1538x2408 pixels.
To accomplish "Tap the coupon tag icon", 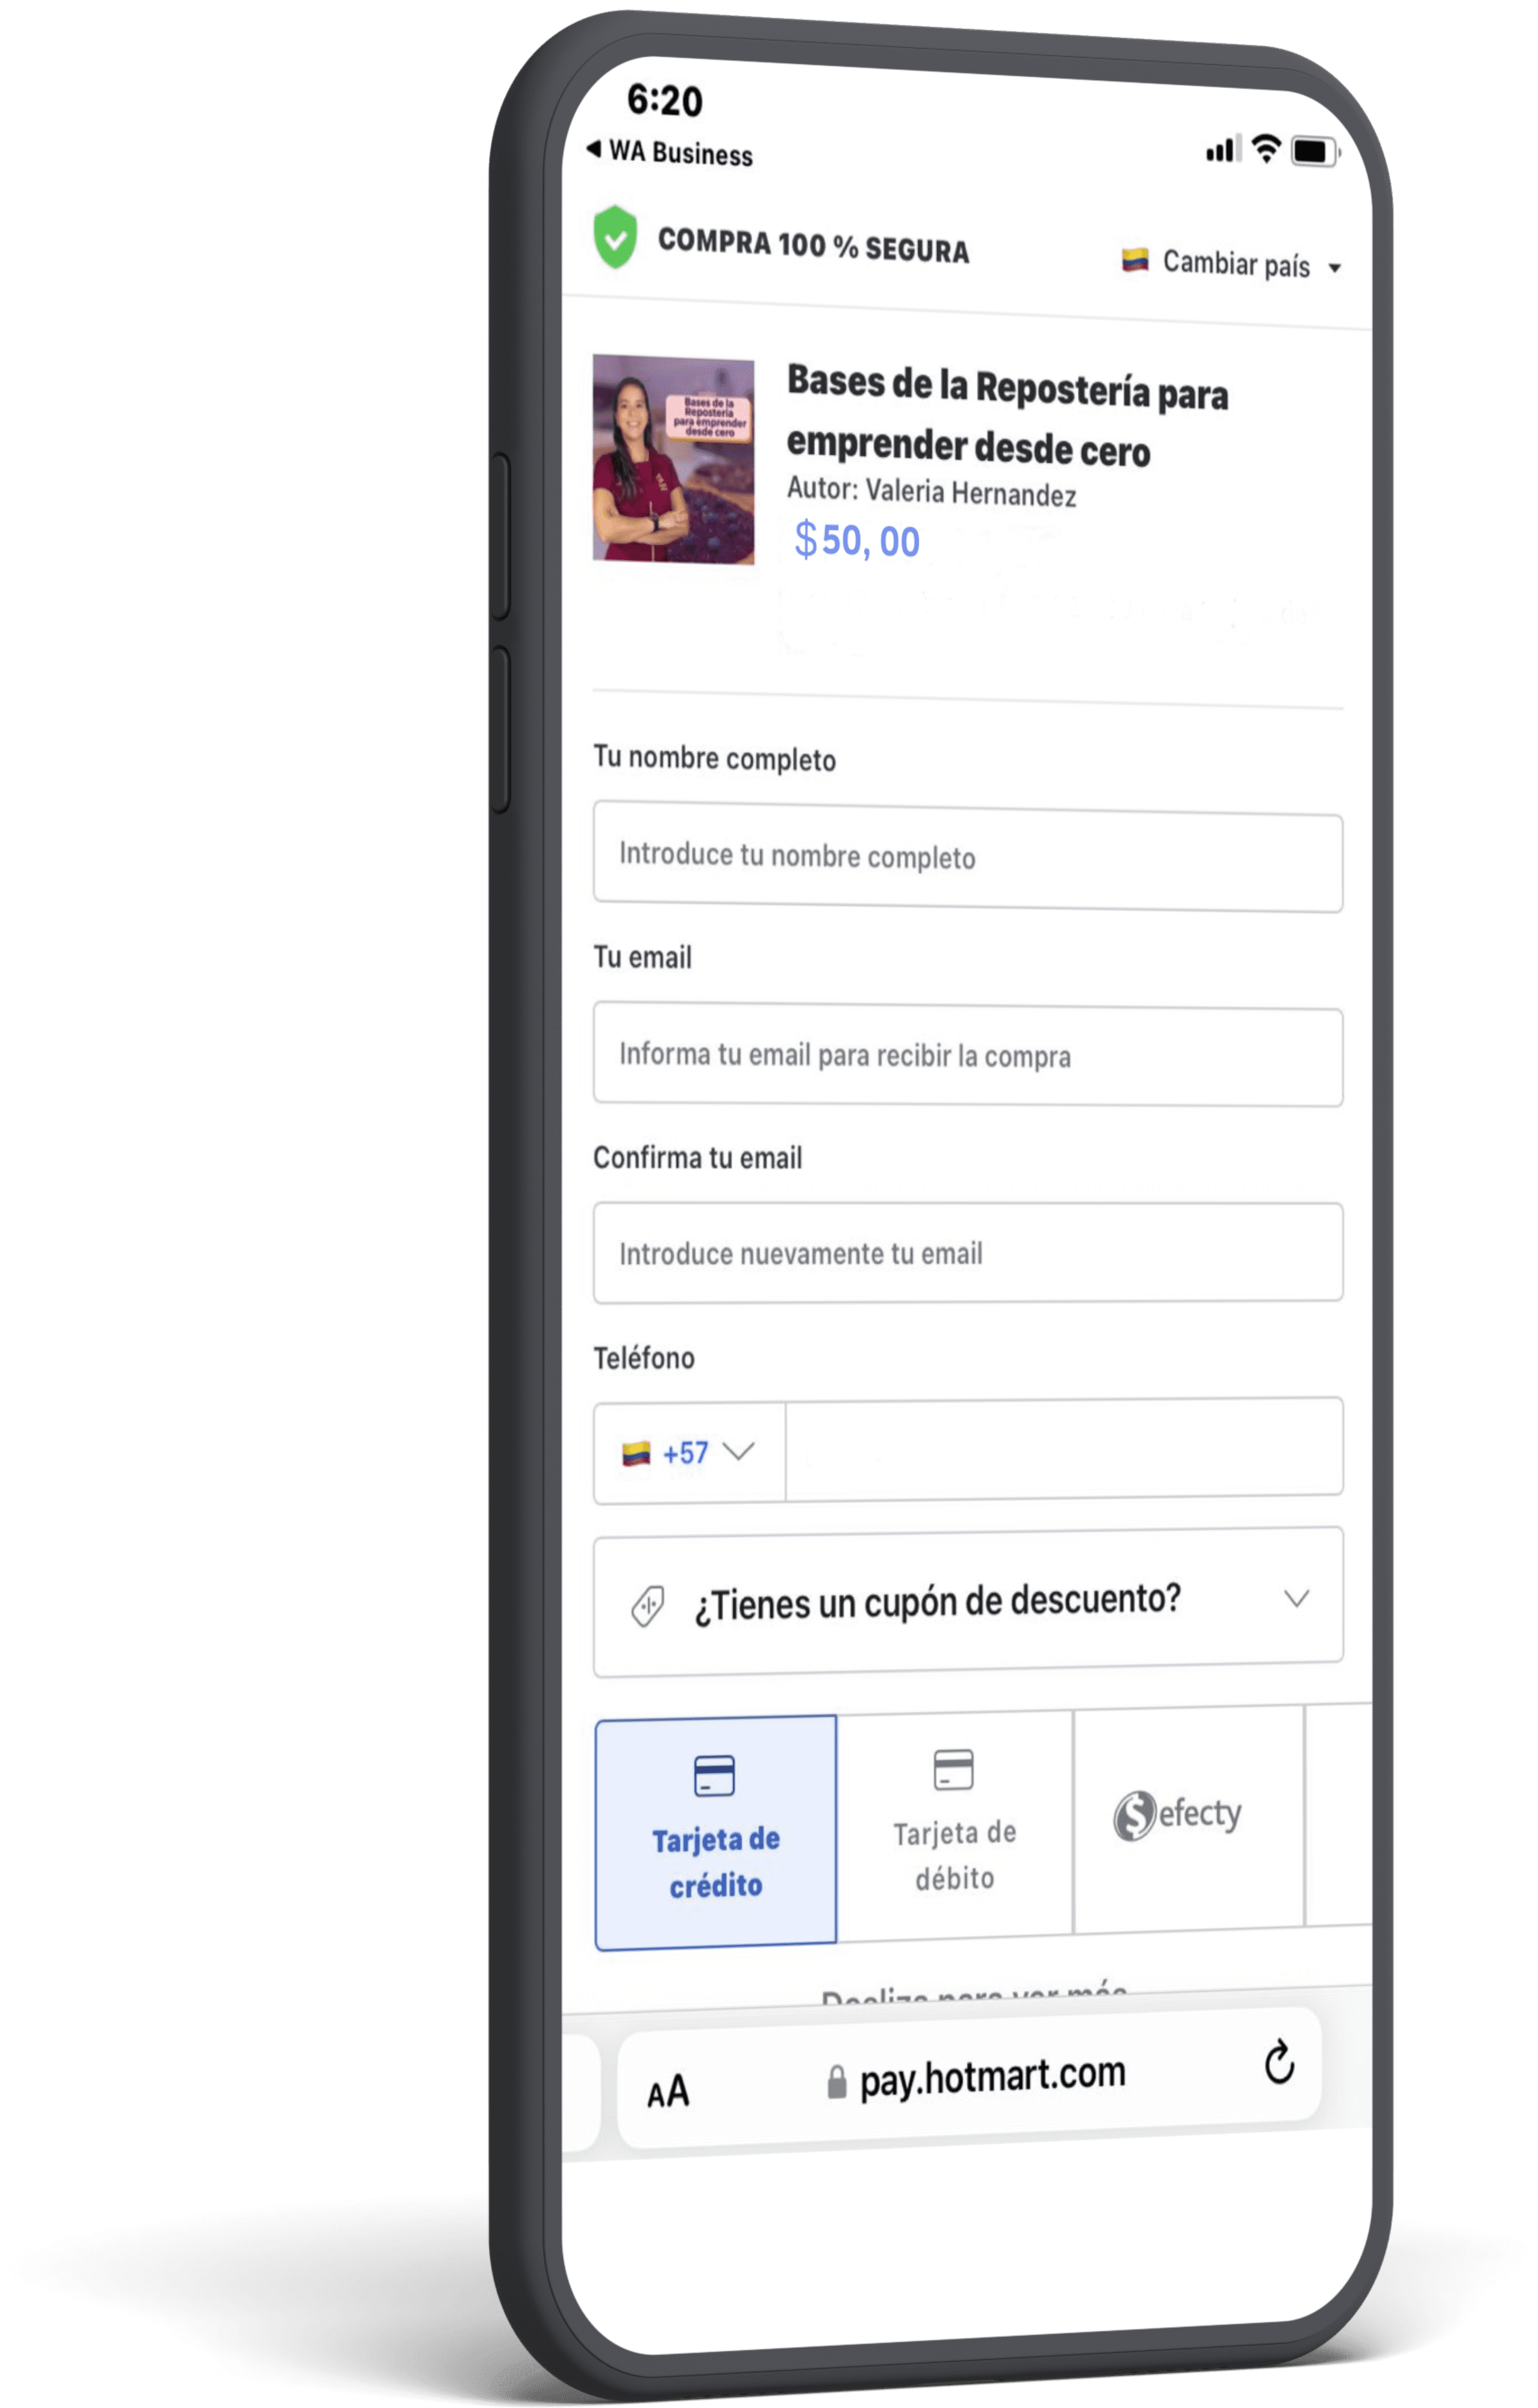I will 647,1606.
